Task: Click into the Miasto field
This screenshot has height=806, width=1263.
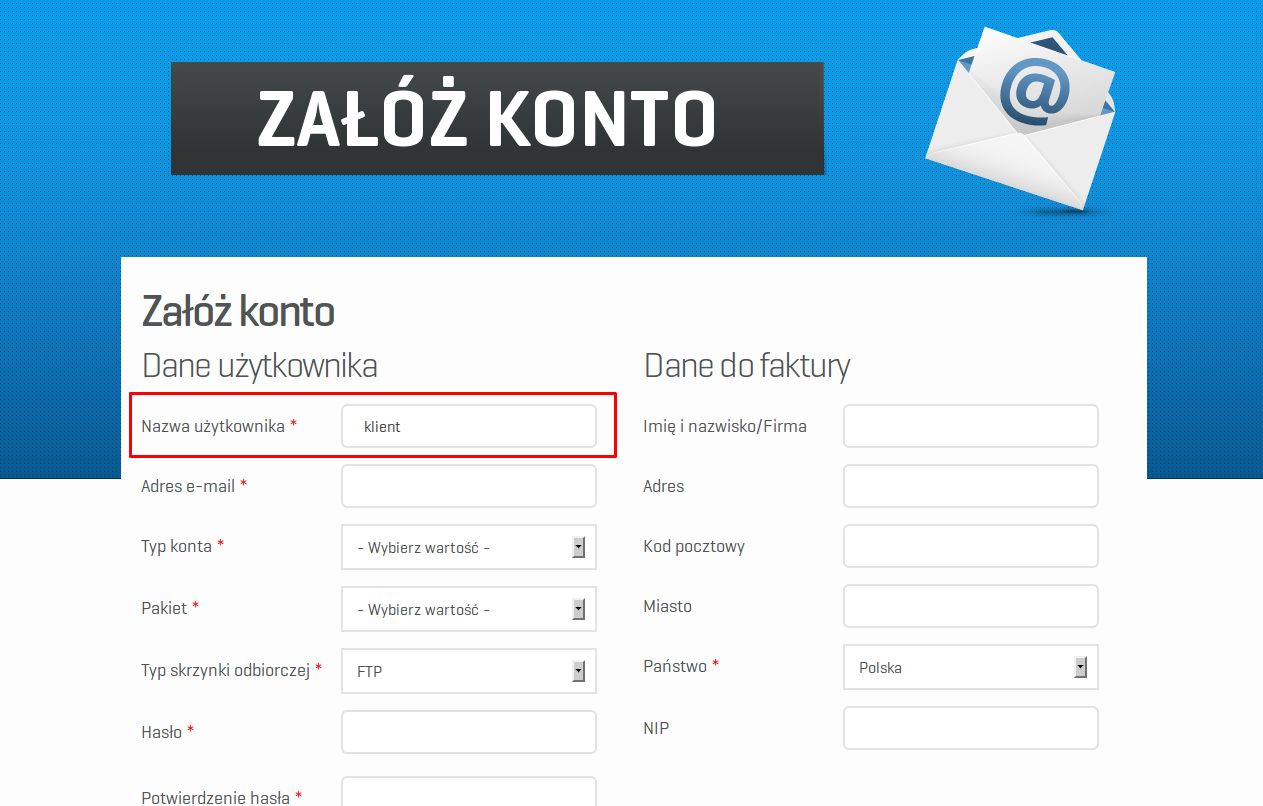Action: [x=971, y=606]
